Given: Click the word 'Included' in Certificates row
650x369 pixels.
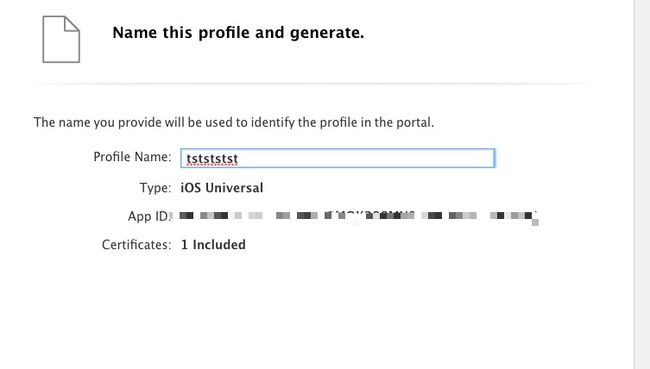Looking at the screenshot, I should coord(219,245).
